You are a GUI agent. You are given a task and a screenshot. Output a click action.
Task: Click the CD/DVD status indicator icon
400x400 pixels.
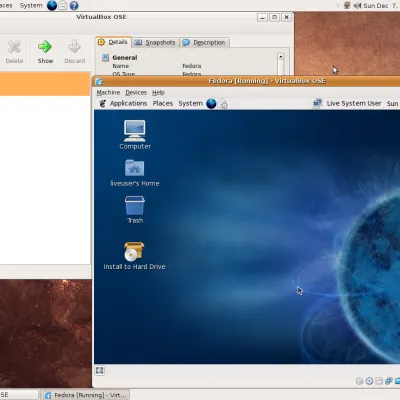point(369,381)
